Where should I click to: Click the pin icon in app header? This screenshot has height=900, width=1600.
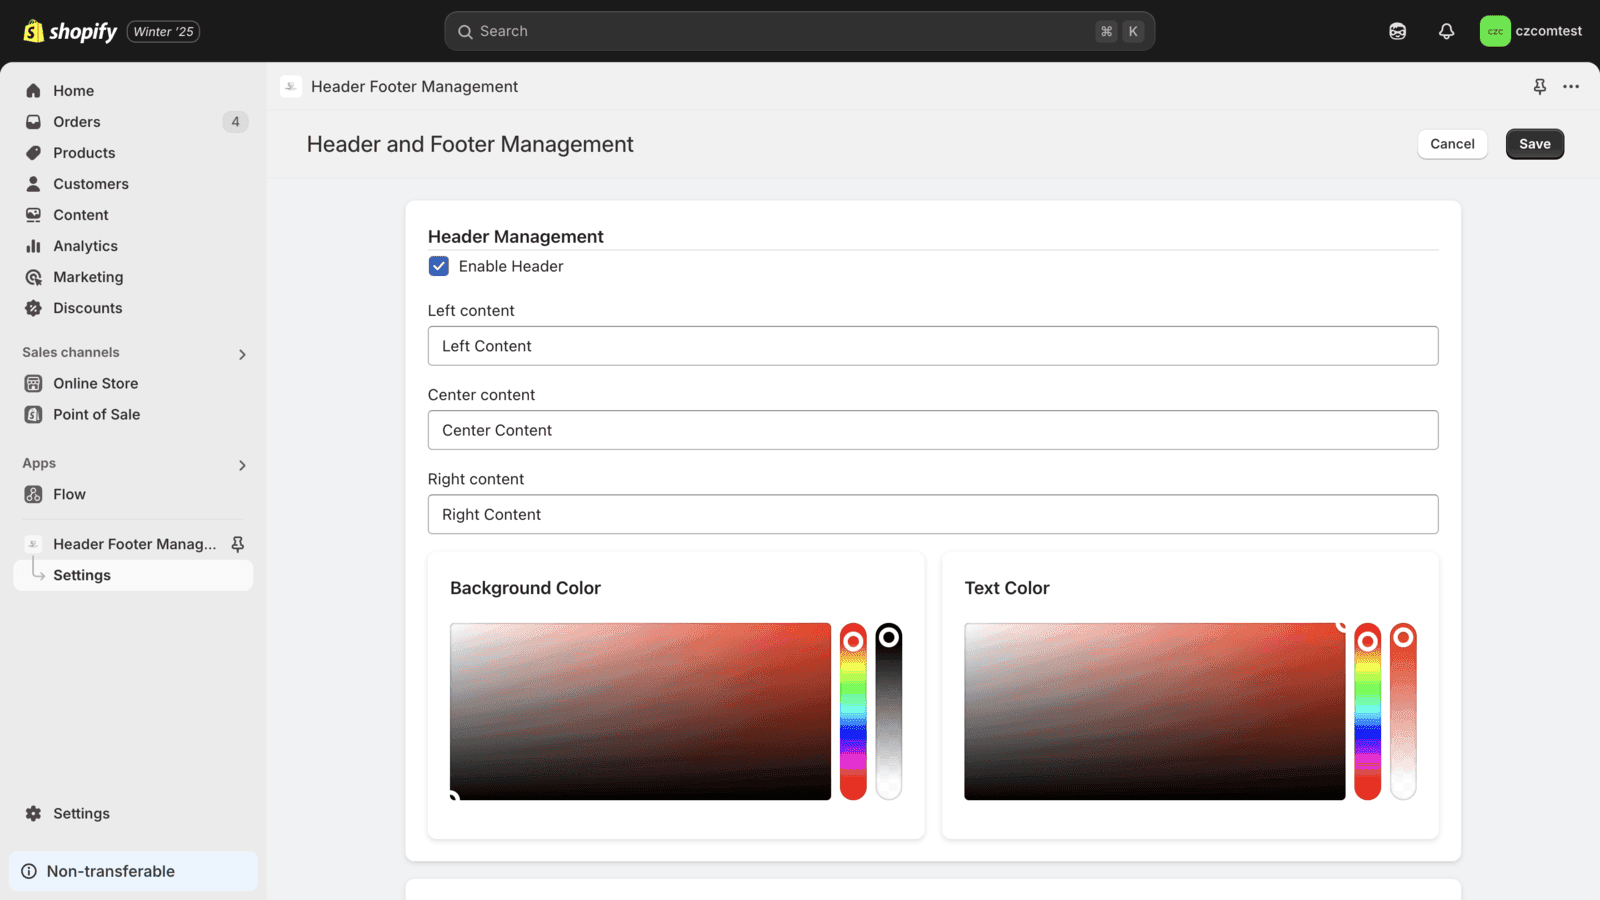1539,87
